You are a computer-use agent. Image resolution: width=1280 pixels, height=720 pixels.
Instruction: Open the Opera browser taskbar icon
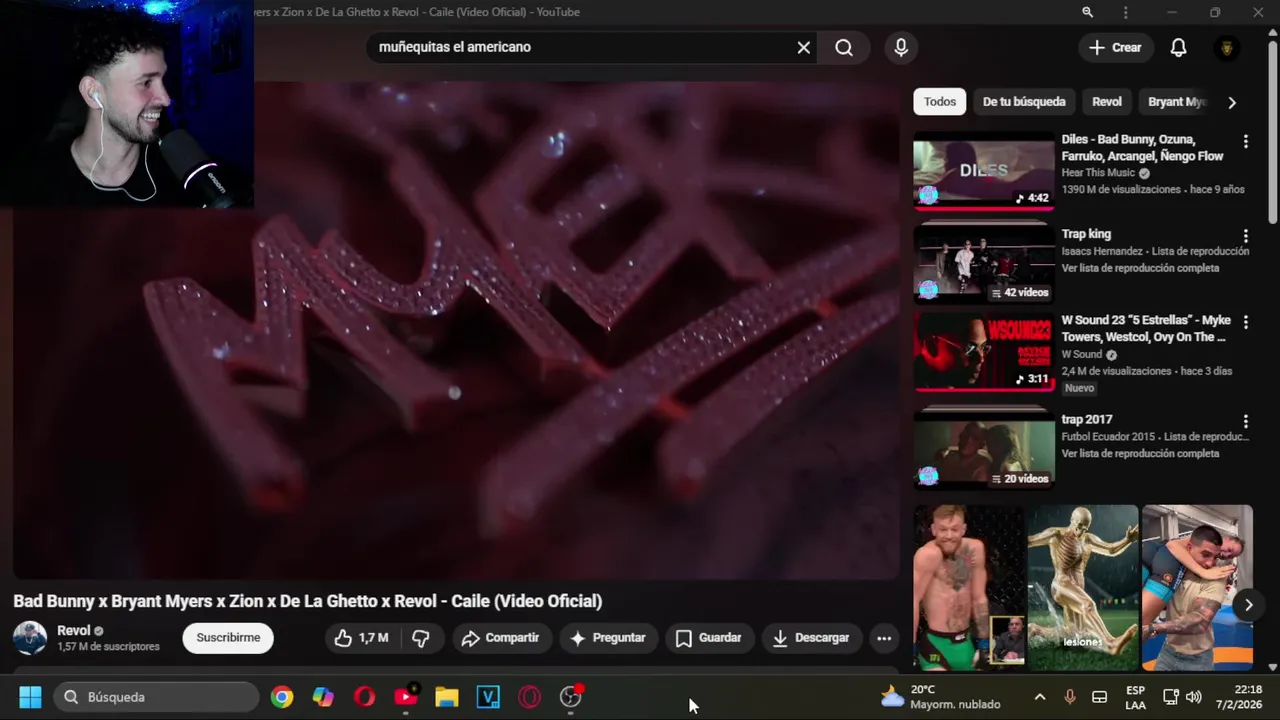[x=364, y=697]
